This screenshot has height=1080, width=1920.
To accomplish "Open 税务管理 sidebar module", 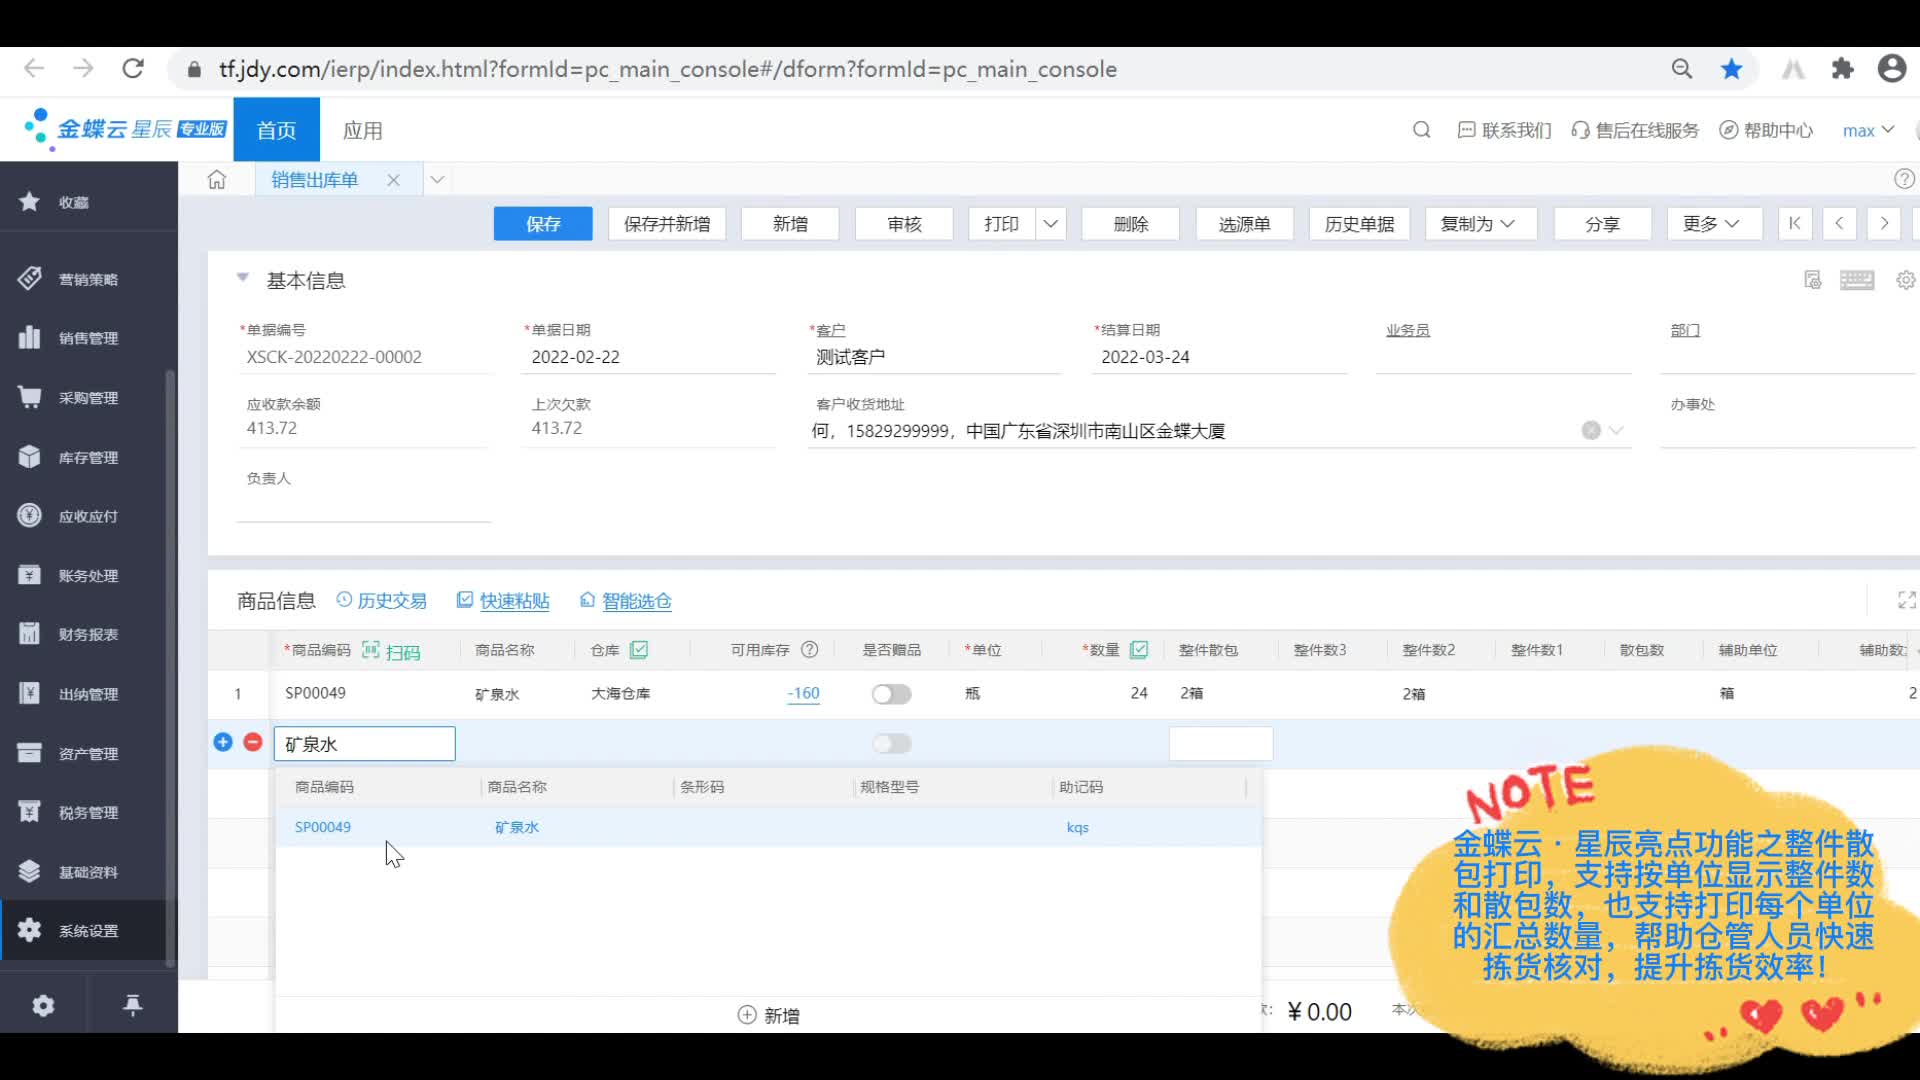I will [x=89, y=812].
